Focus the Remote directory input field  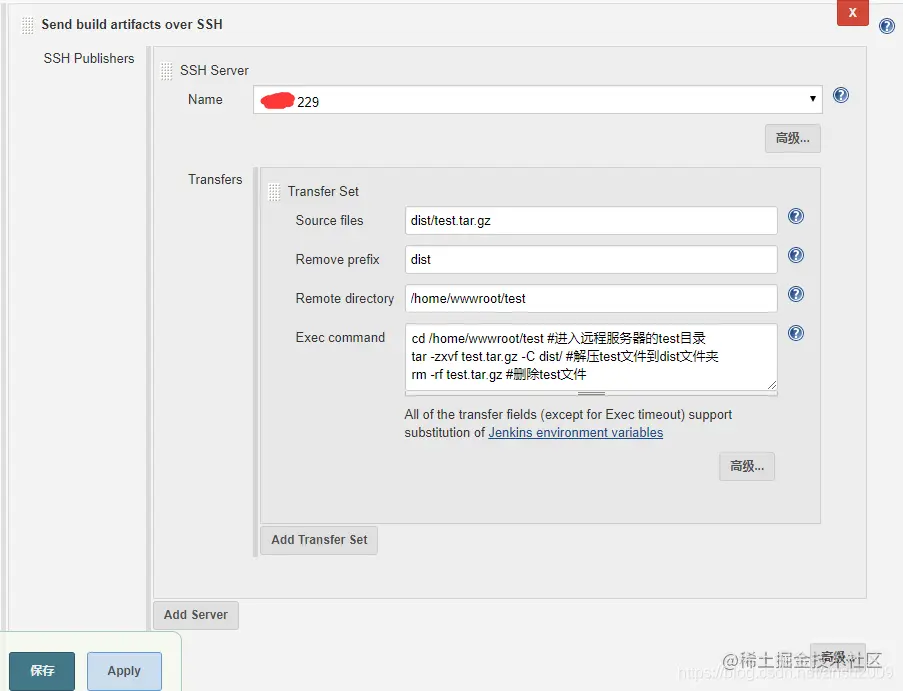pos(591,298)
